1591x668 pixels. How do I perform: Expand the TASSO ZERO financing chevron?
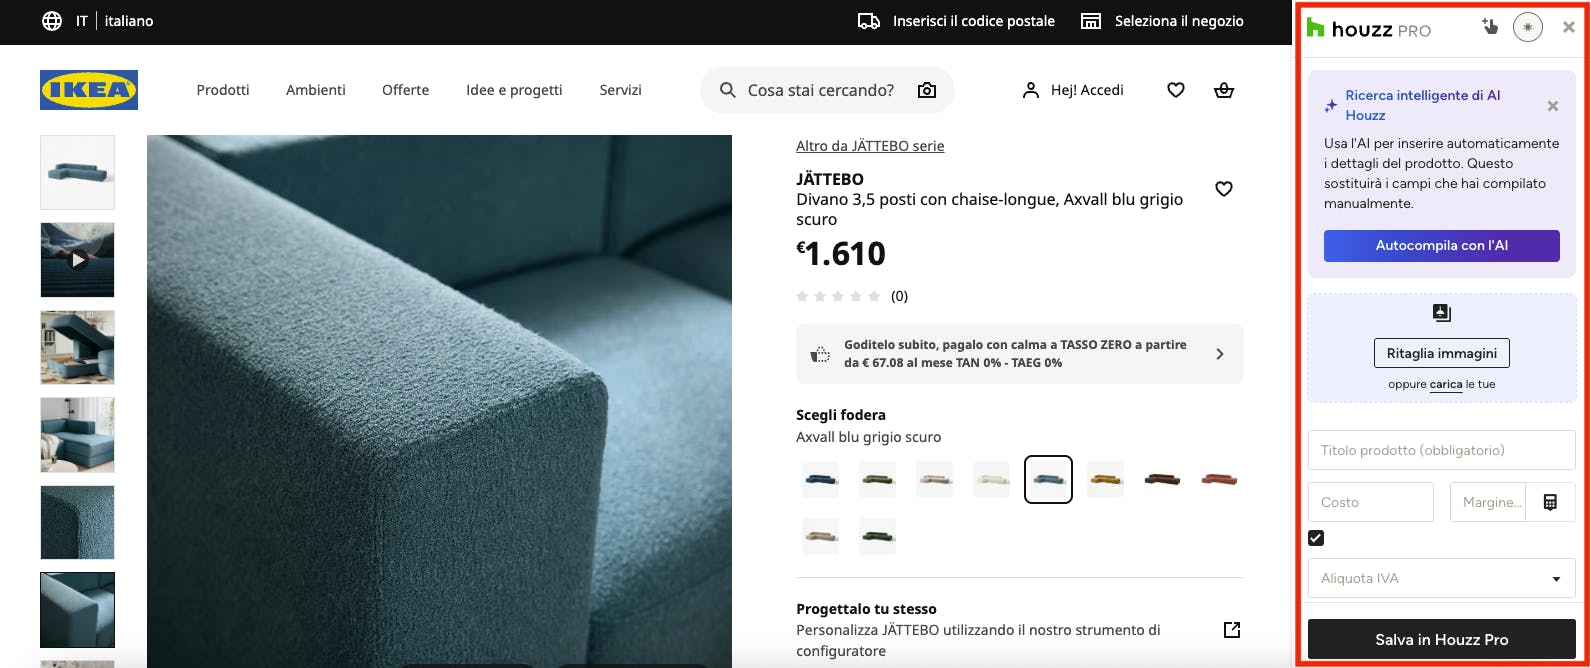1220,354
